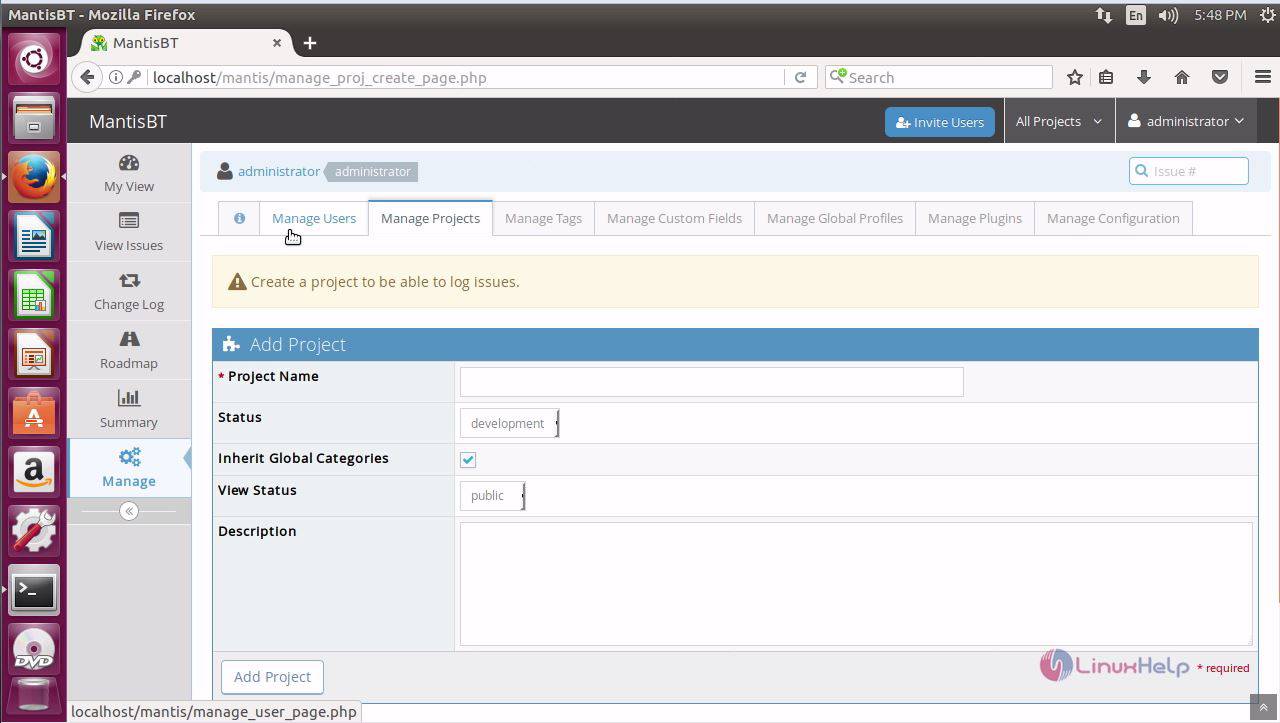1280x723 pixels.
Task: Click the info icon tab
Action: (x=239, y=218)
